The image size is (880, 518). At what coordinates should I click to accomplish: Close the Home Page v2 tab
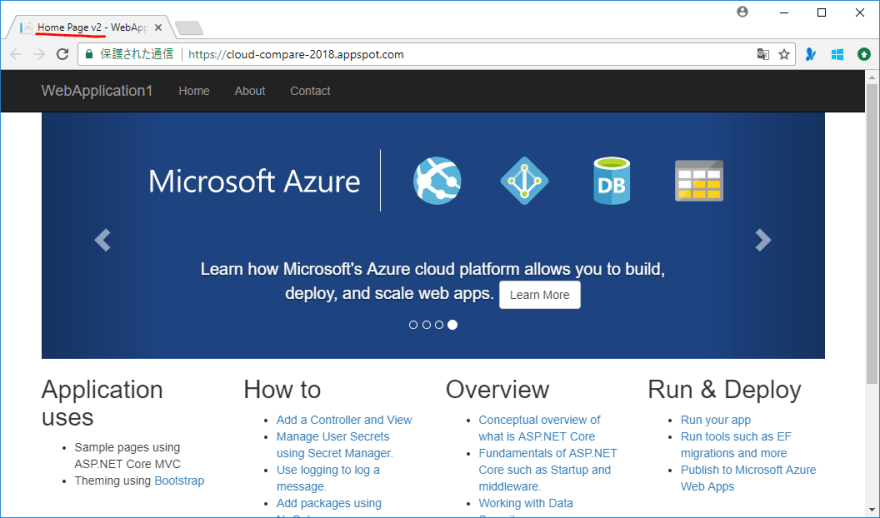click(x=158, y=27)
